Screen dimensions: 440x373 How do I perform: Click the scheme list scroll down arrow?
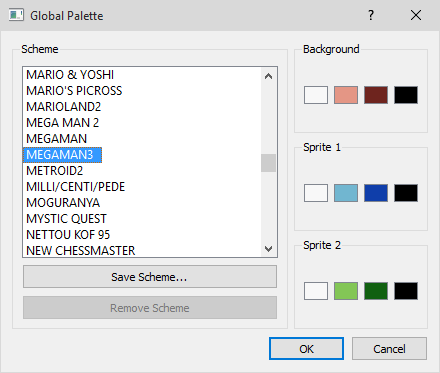click(268, 249)
